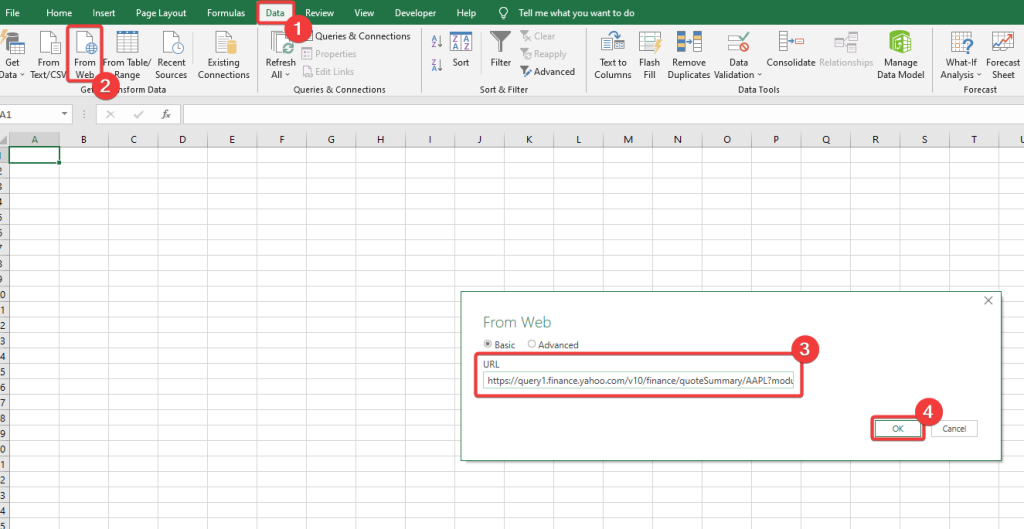Click the Tell me what you want search
The height and width of the screenshot is (529, 1024).
coord(576,13)
